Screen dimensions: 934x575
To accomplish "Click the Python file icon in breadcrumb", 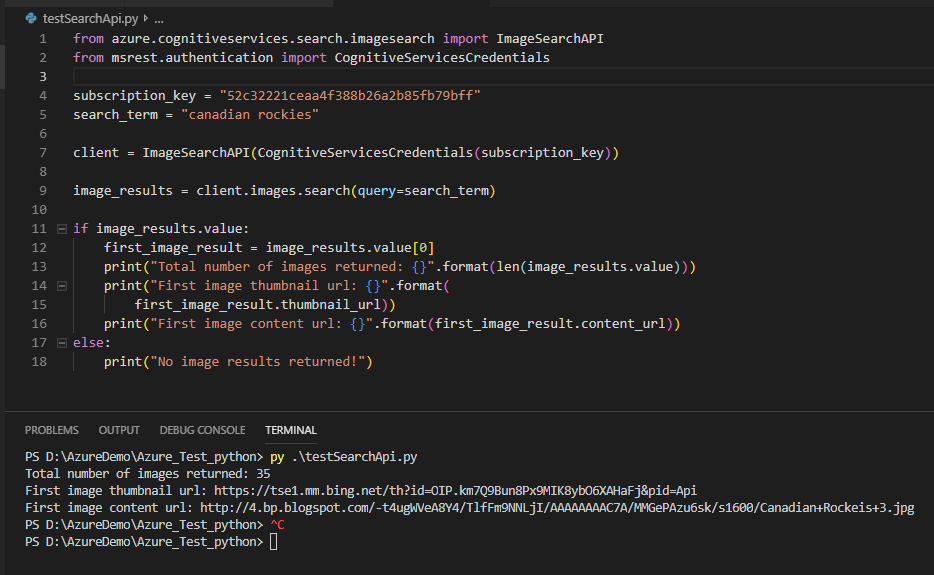I will [31, 19].
